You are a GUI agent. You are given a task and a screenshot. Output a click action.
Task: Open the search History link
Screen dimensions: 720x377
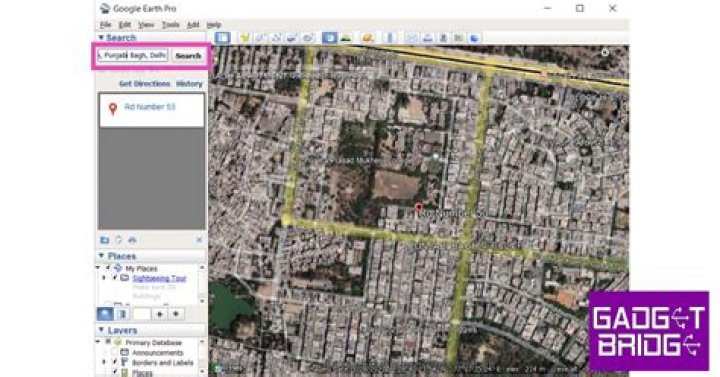(189, 84)
